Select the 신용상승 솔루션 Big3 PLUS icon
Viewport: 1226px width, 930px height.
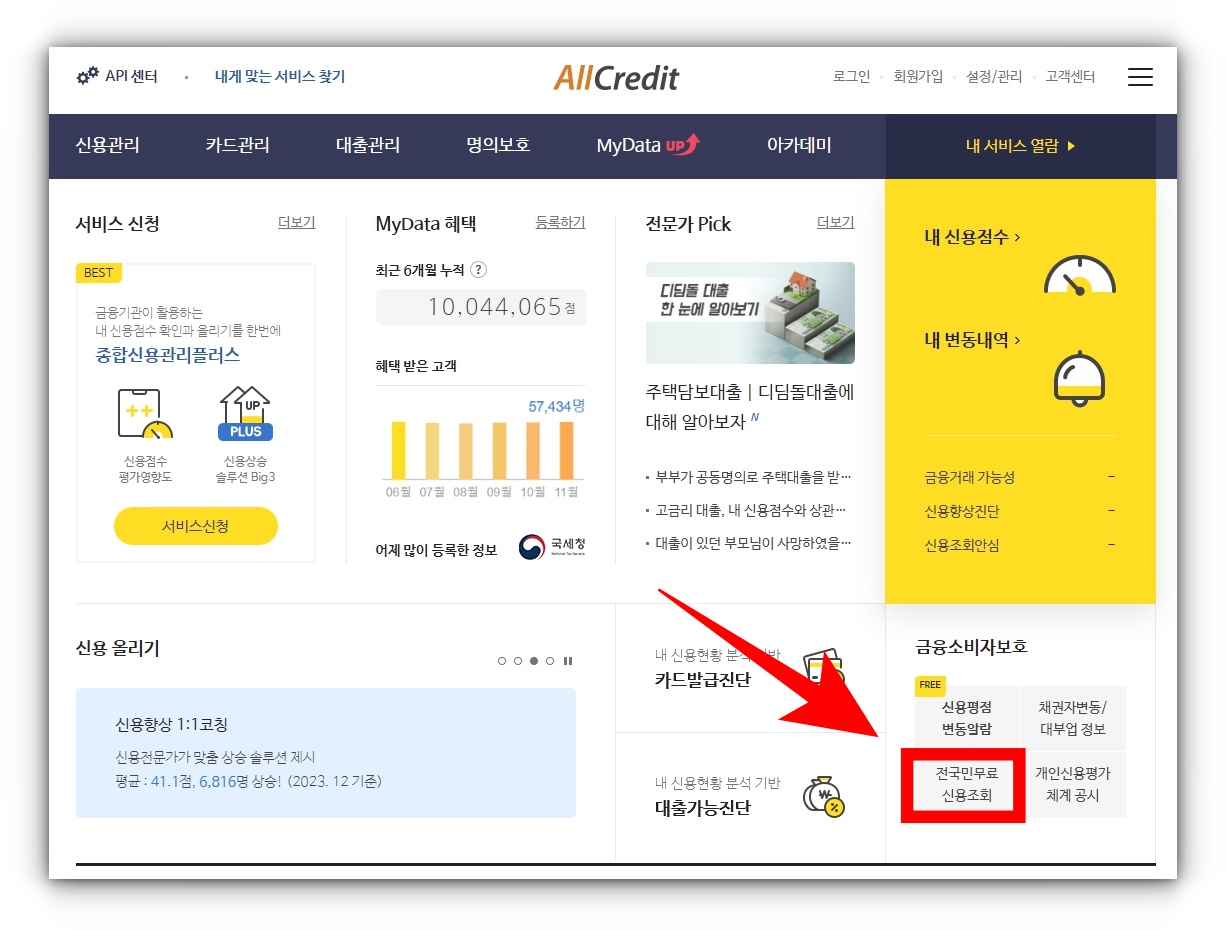(245, 411)
